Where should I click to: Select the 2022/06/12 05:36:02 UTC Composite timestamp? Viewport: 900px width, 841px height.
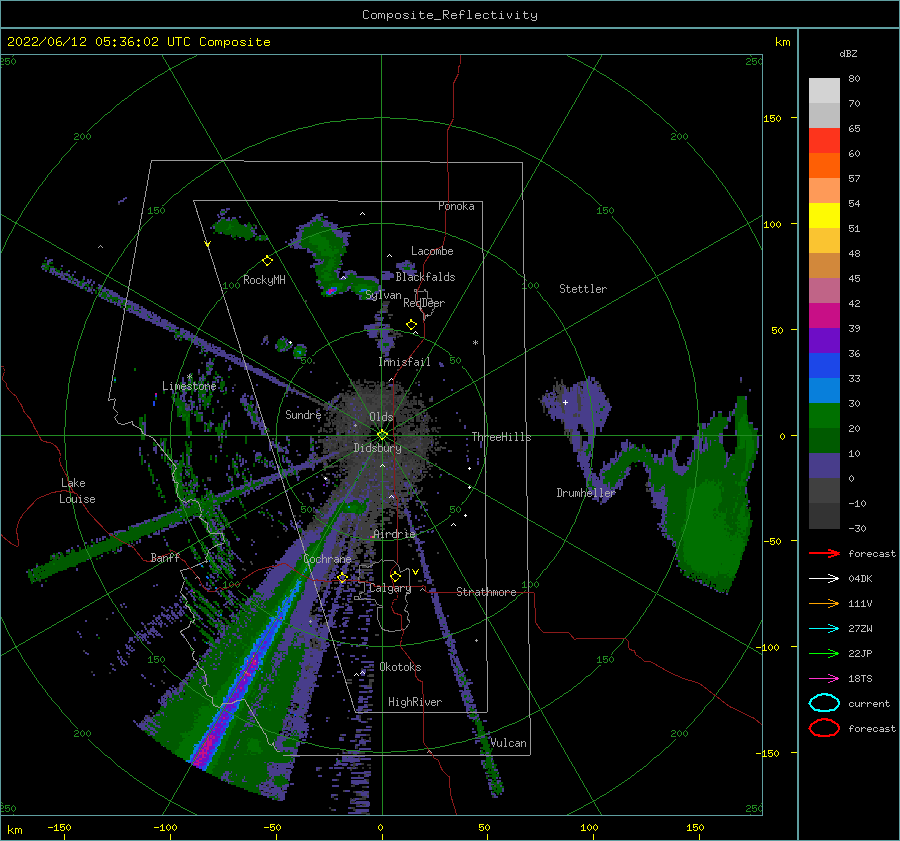click(139, 42)
